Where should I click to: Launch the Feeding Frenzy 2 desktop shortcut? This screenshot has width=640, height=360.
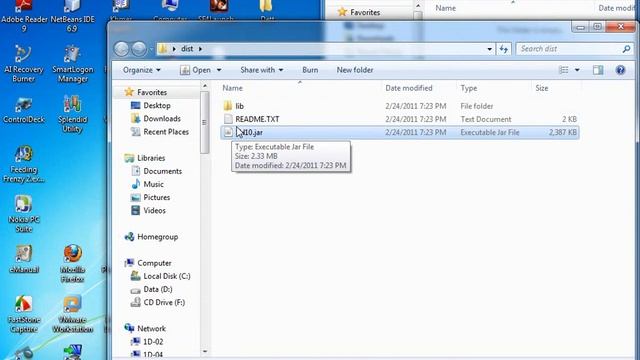pos(24,164)
